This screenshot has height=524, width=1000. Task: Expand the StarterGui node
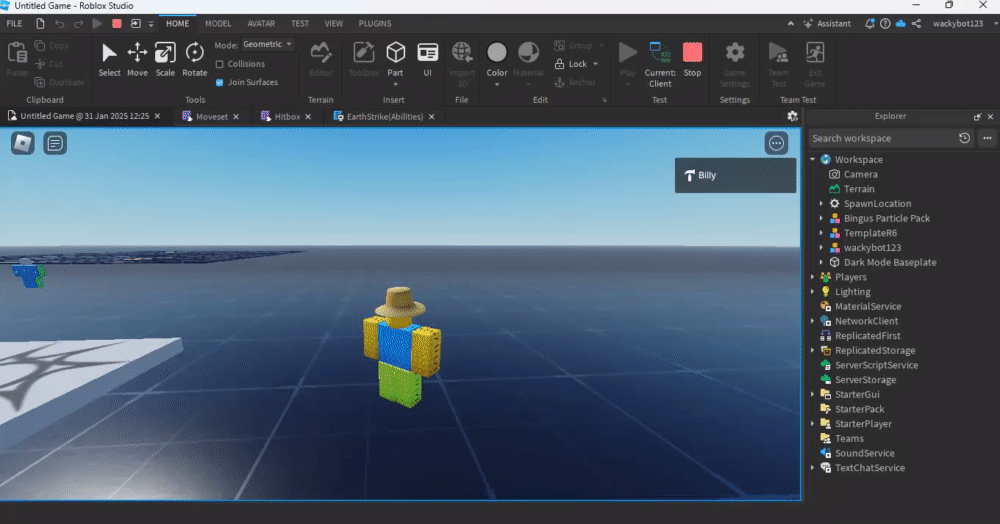coord(812,394)
